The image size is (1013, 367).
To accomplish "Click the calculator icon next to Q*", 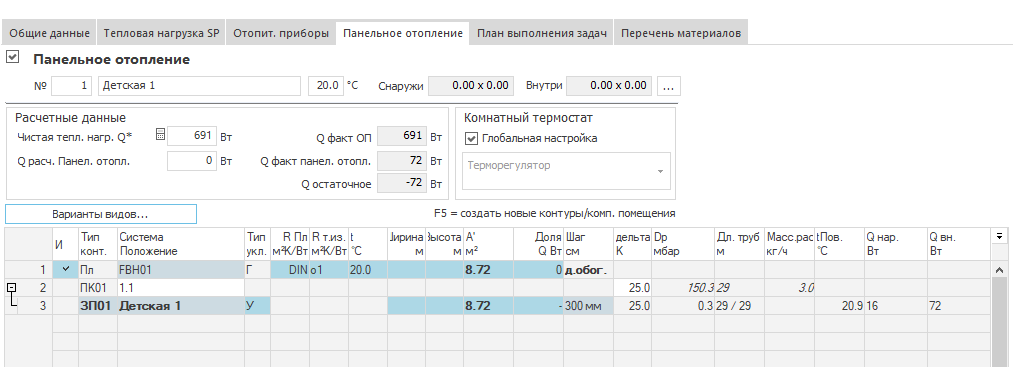I will (x=160, y=135).
